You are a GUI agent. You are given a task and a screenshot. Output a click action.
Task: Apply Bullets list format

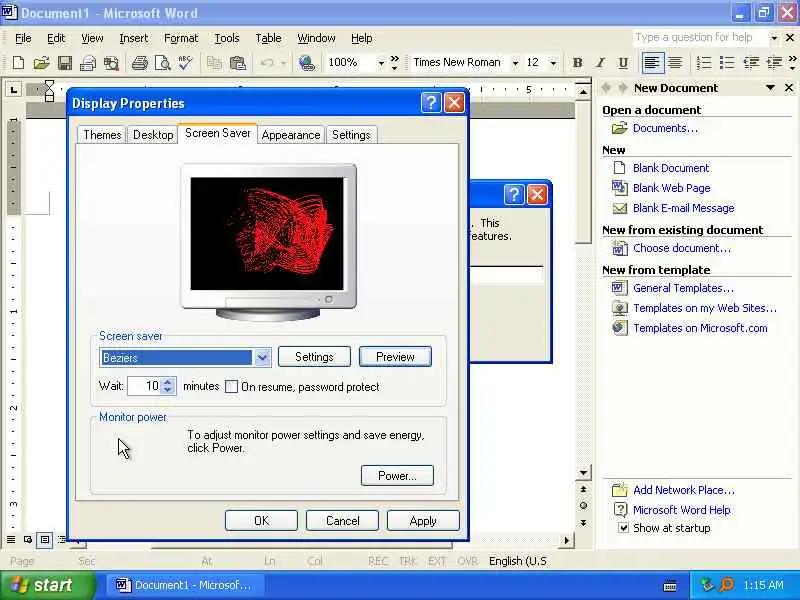pos(727,63)
